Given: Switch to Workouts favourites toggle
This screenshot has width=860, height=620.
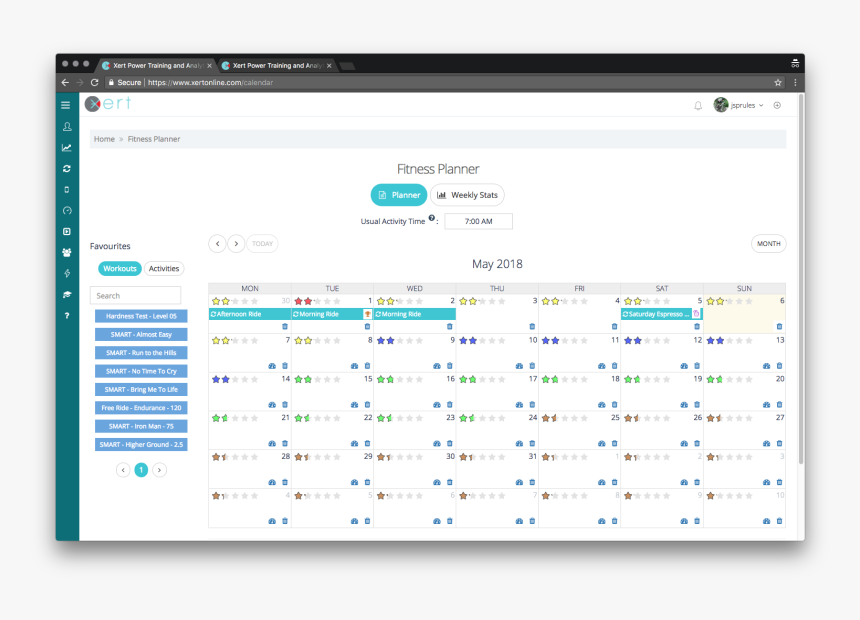Looking at the screenshot, I should click(120, 268).
